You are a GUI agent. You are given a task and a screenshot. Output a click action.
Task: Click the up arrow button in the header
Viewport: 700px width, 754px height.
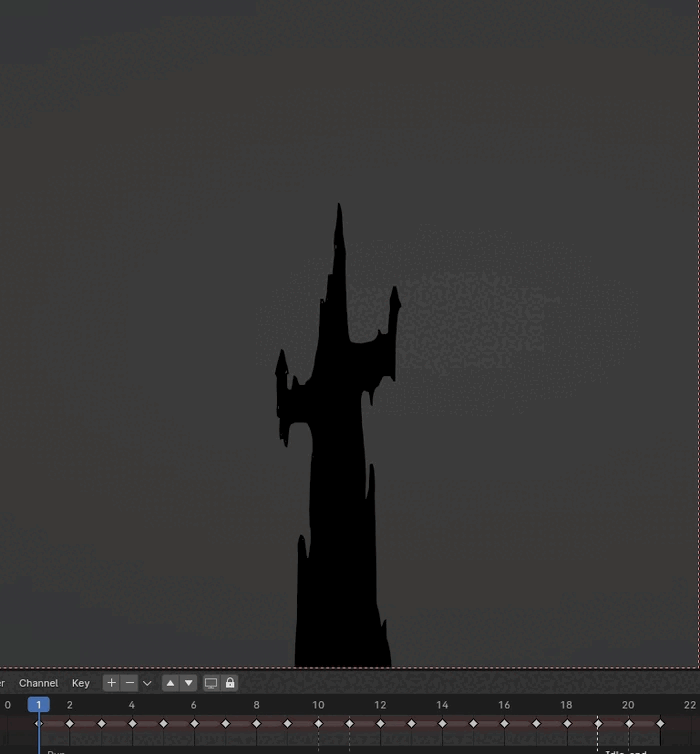coord(170,683)
